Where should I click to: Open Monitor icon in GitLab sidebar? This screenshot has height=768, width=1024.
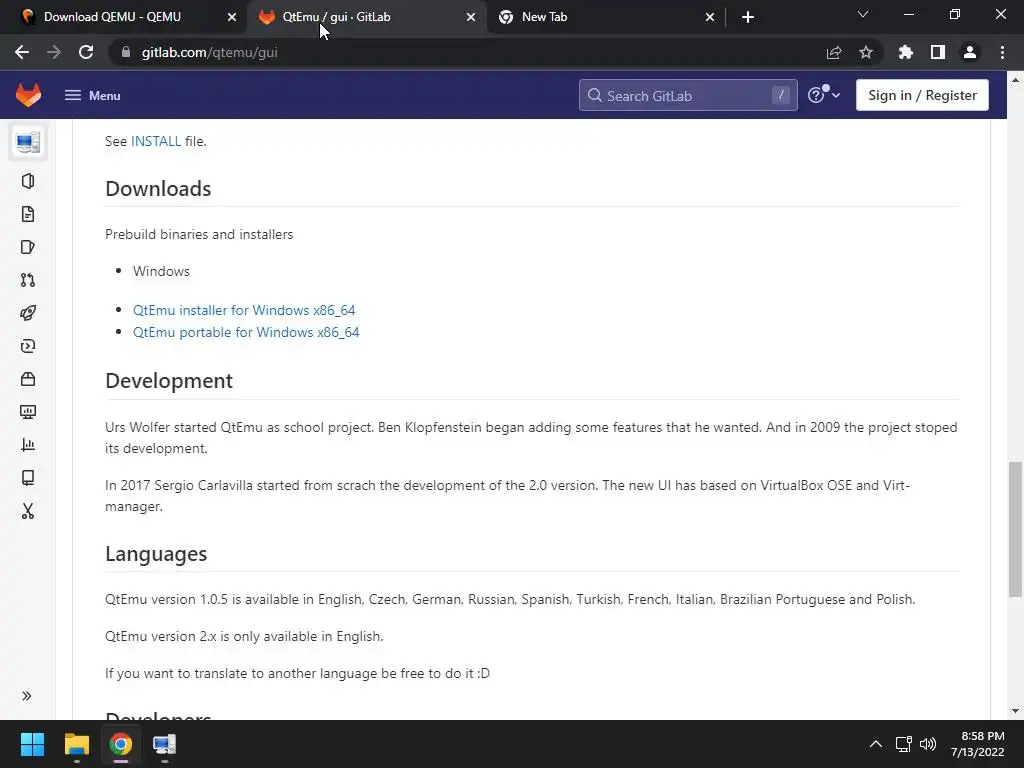click(x=27, y=412)
